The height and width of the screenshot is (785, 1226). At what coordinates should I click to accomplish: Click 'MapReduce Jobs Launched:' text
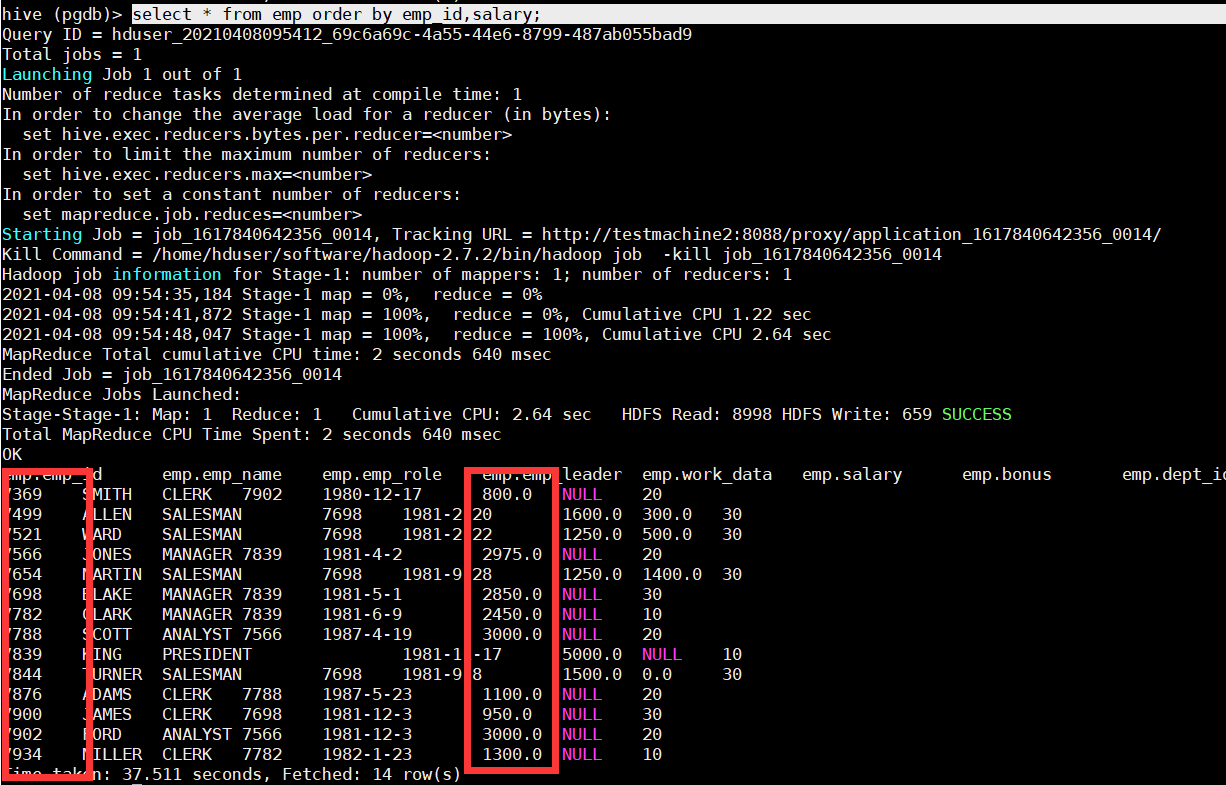click(122, 394)
